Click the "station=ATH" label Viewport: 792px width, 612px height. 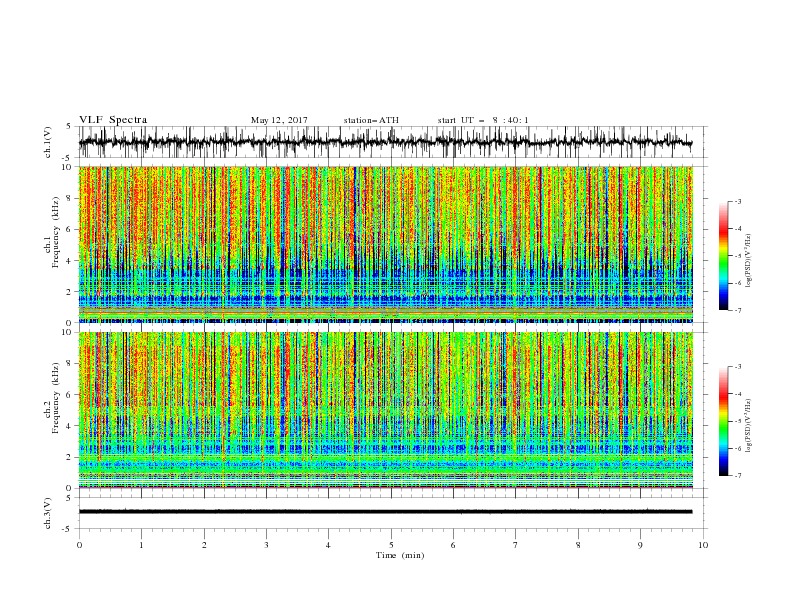371,120
